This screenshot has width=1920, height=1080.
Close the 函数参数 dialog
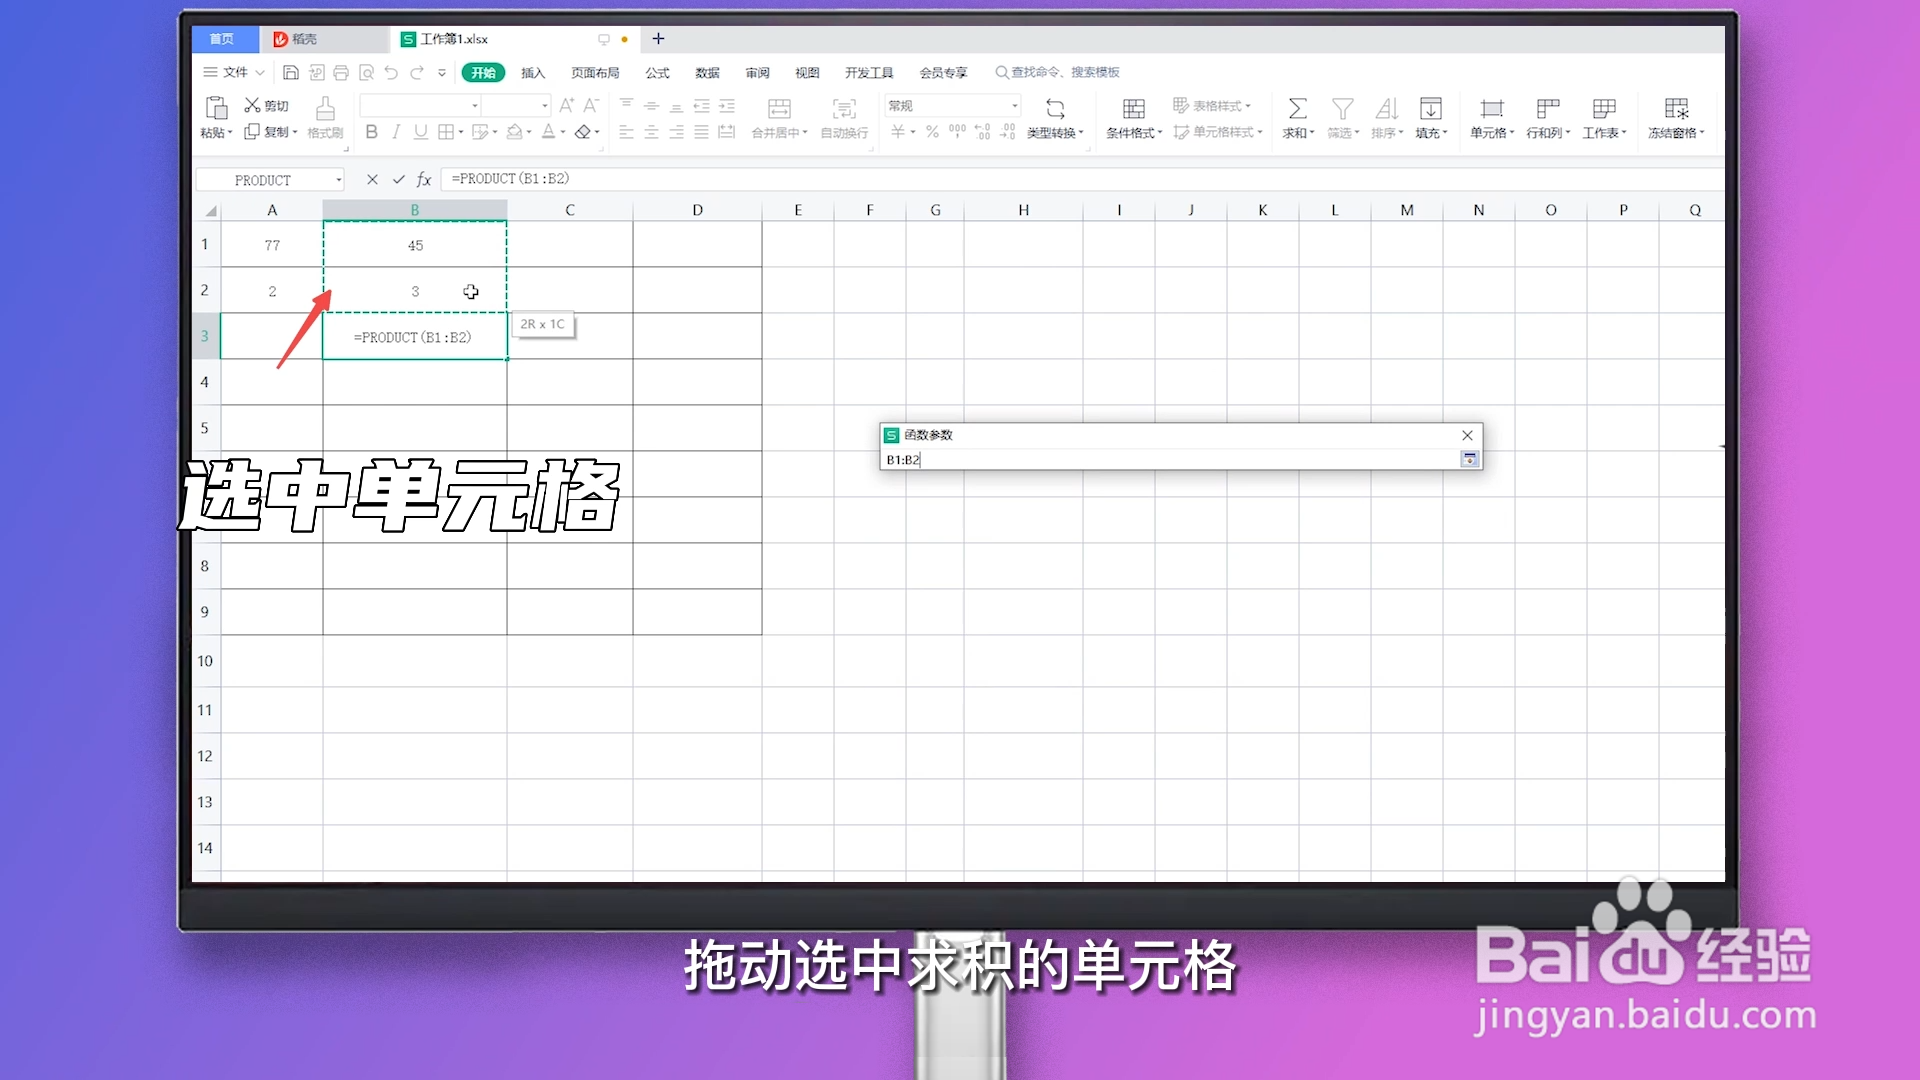1467,435
